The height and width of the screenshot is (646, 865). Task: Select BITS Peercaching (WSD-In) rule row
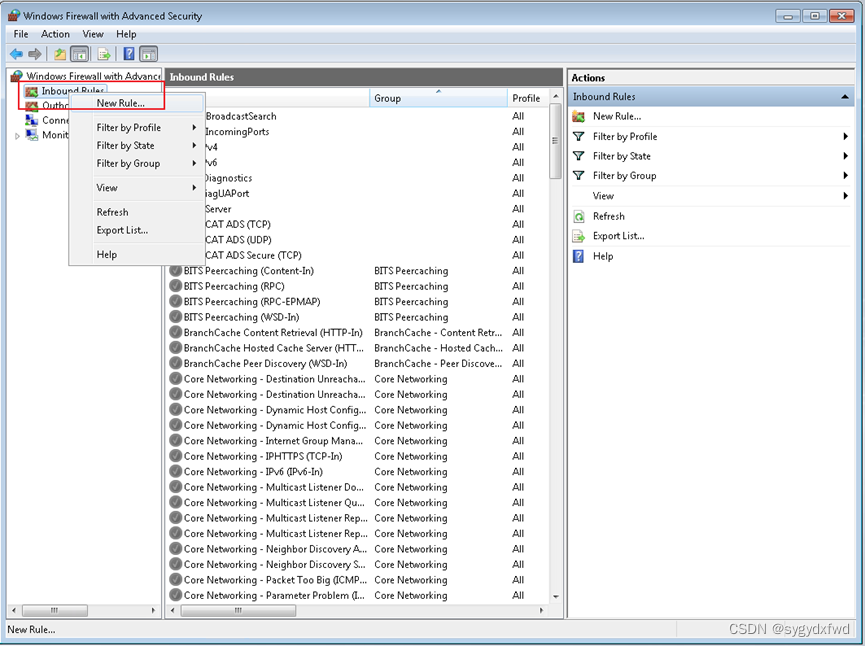357,317
